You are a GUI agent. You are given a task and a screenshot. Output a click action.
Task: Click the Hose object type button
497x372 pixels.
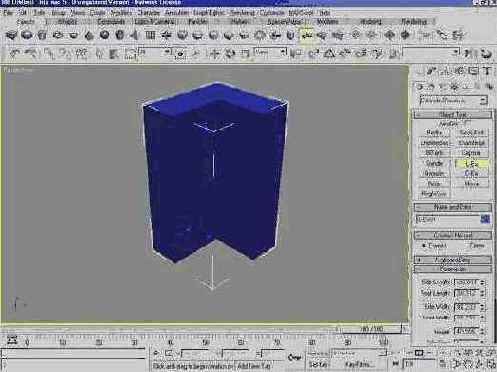click(x=471, y=184)
